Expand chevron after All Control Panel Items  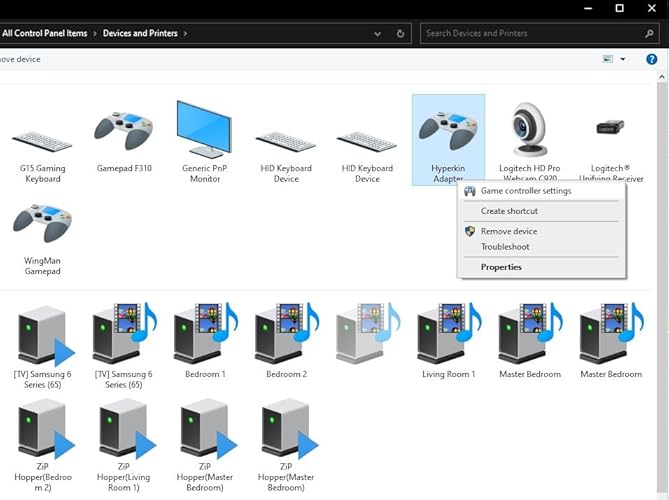pos(95,33)
